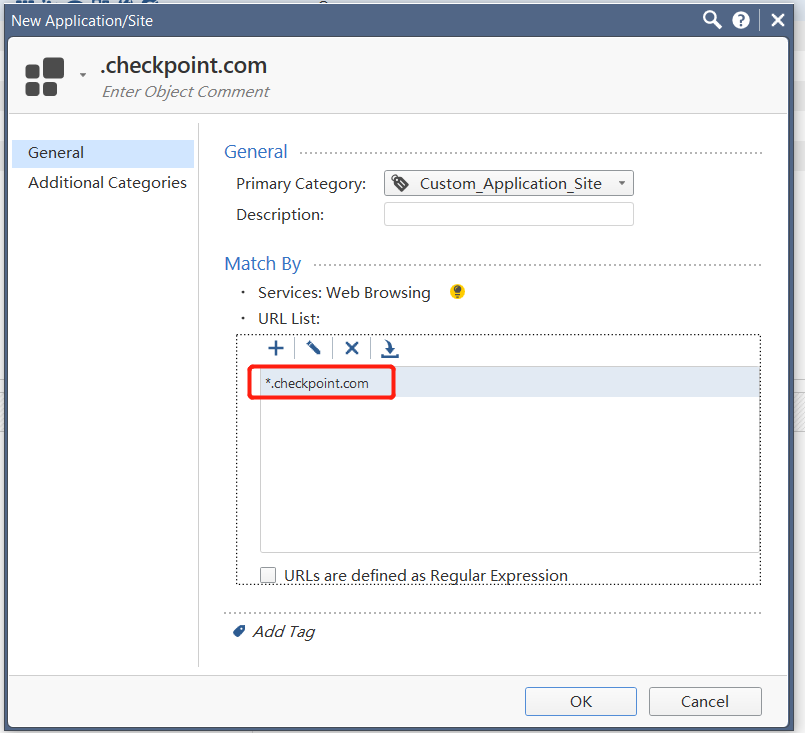Click the pencil icon to edit URL

point(314,348)
